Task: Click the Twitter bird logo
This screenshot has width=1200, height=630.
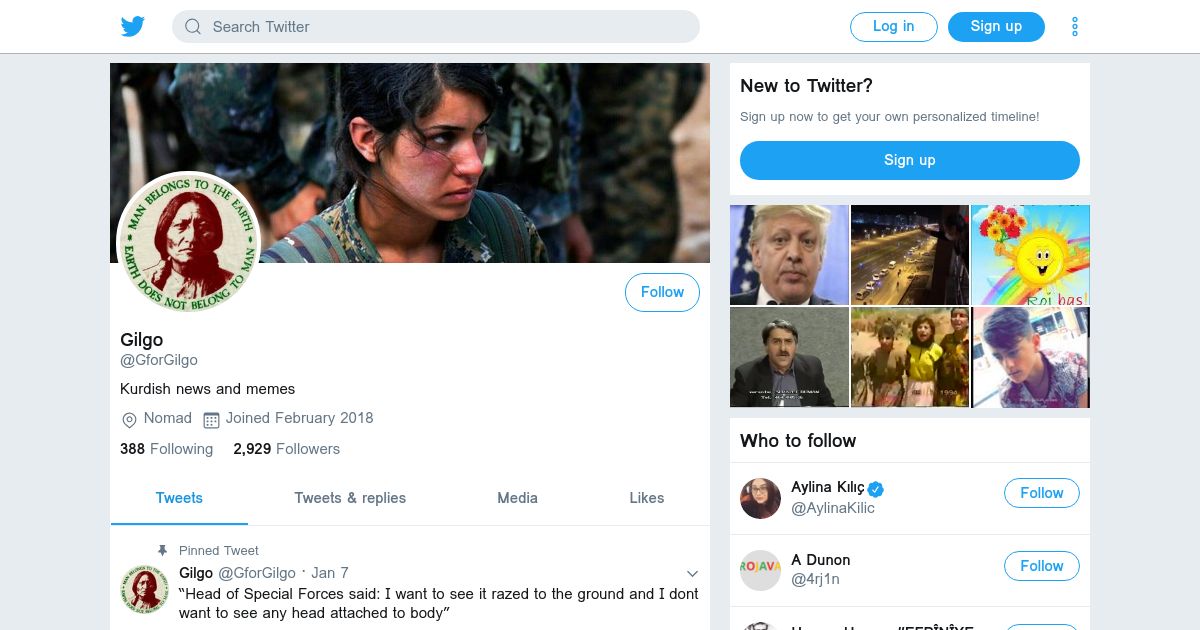Action: point(133,26)
